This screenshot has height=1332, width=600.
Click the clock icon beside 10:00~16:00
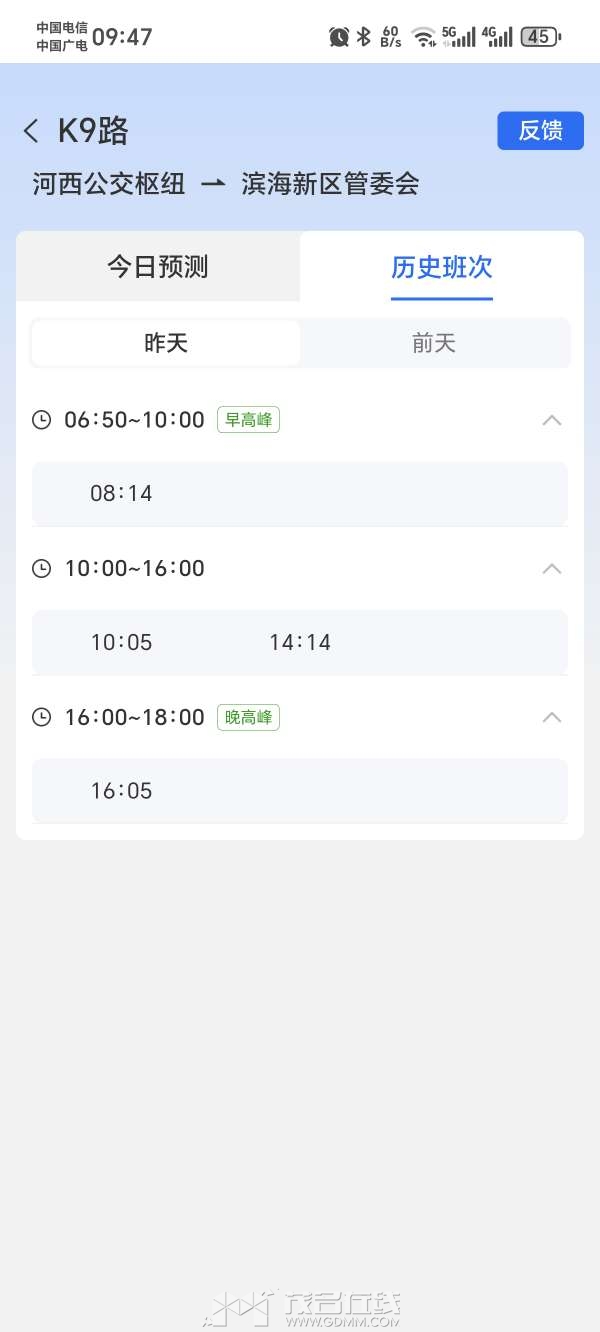(x=41, y=569)
